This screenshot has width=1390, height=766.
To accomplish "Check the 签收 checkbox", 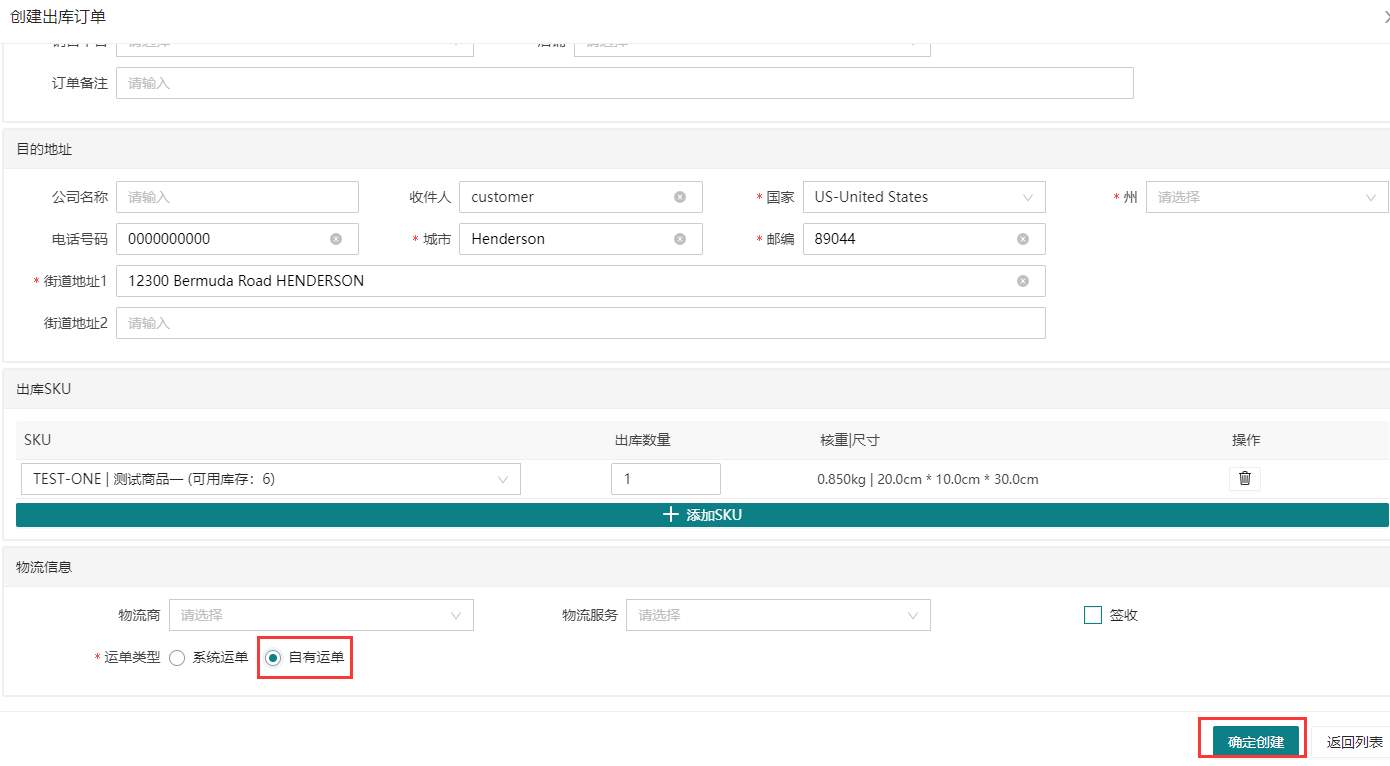I will point(1093,615).
